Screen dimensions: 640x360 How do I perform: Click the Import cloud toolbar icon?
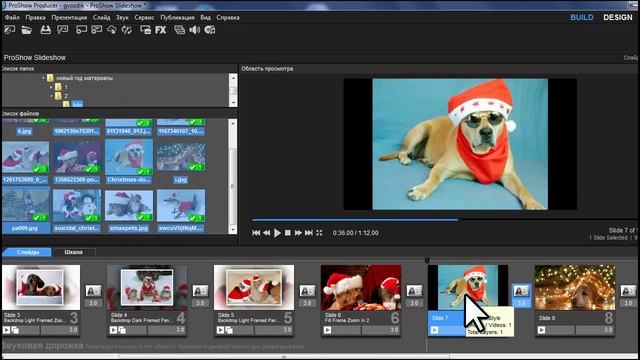(111, 30)
